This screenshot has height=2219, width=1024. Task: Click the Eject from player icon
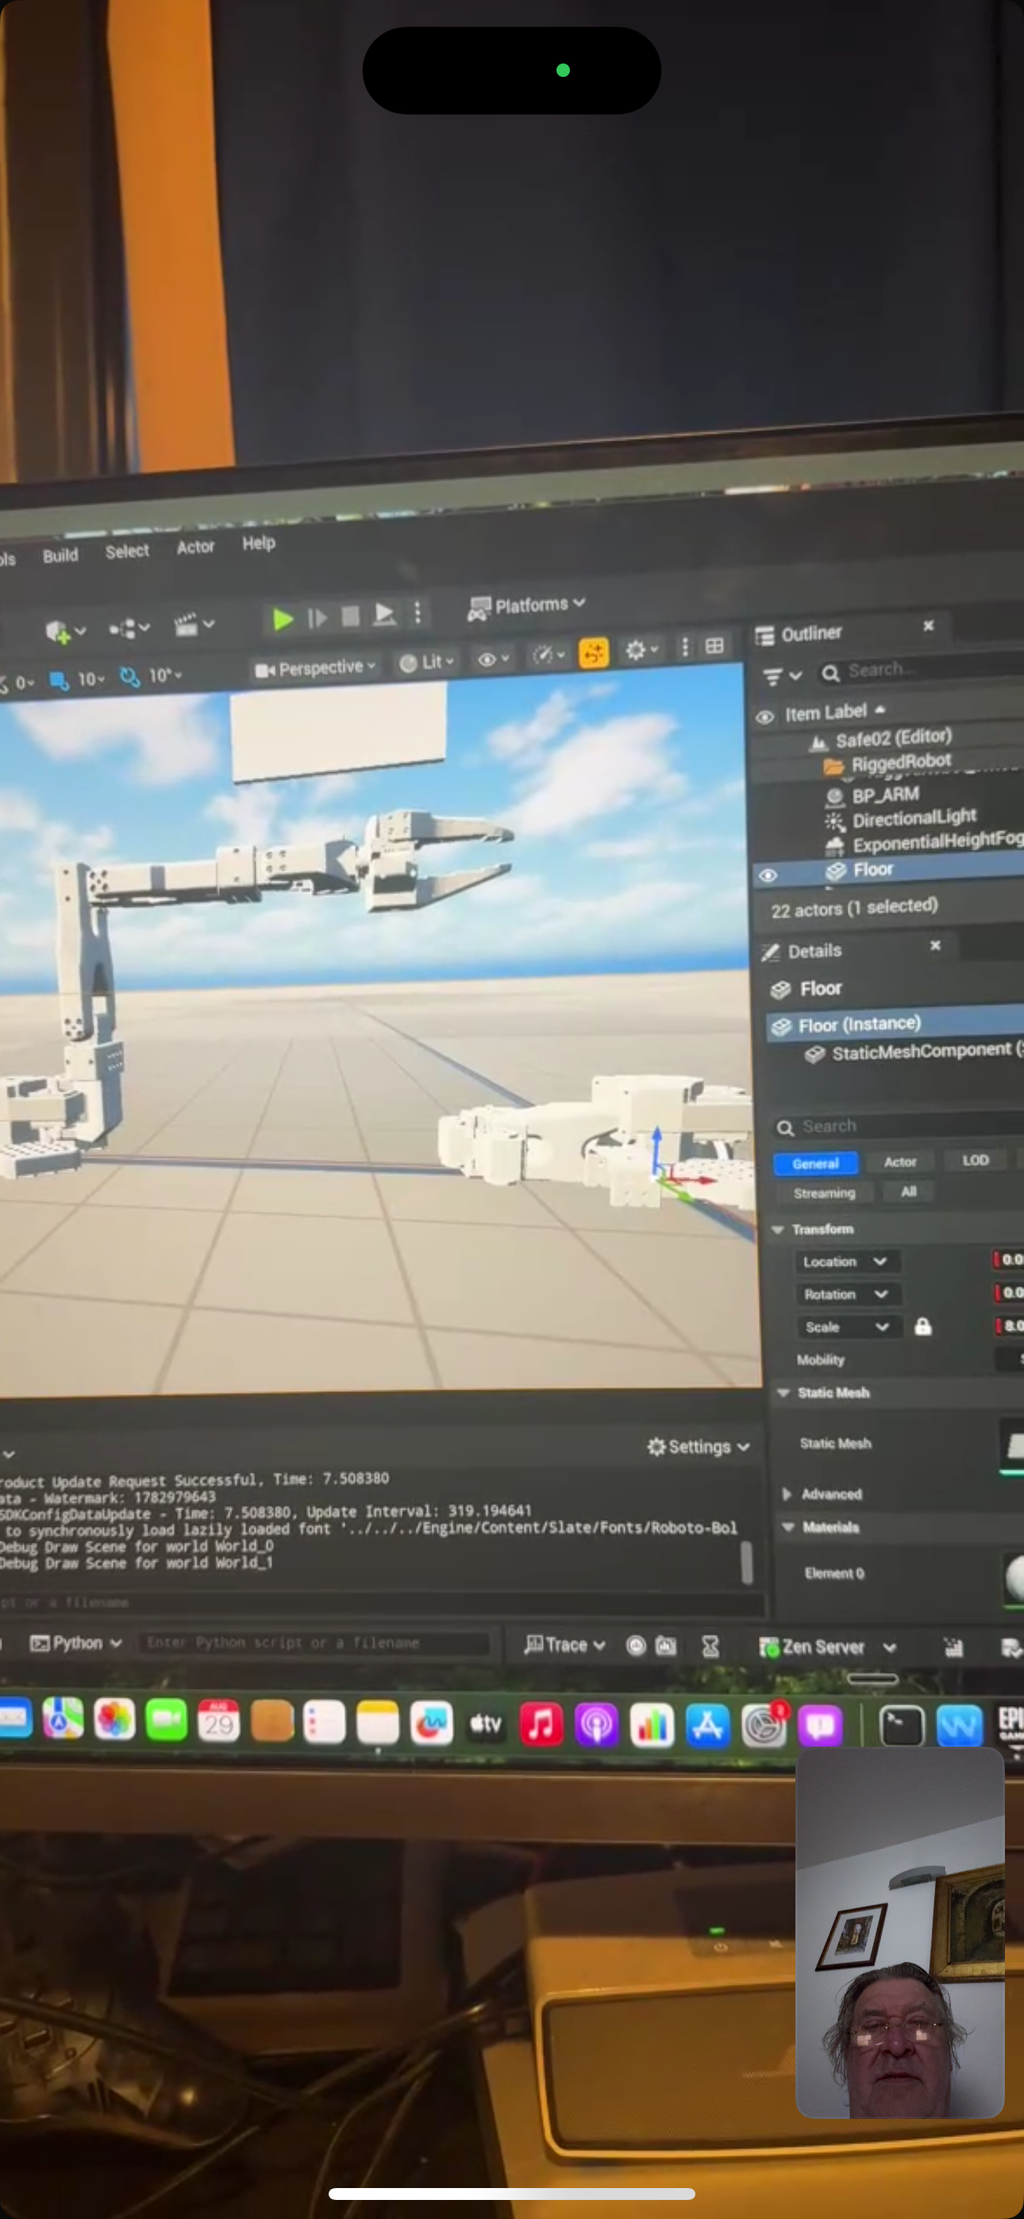click(384, 614)
